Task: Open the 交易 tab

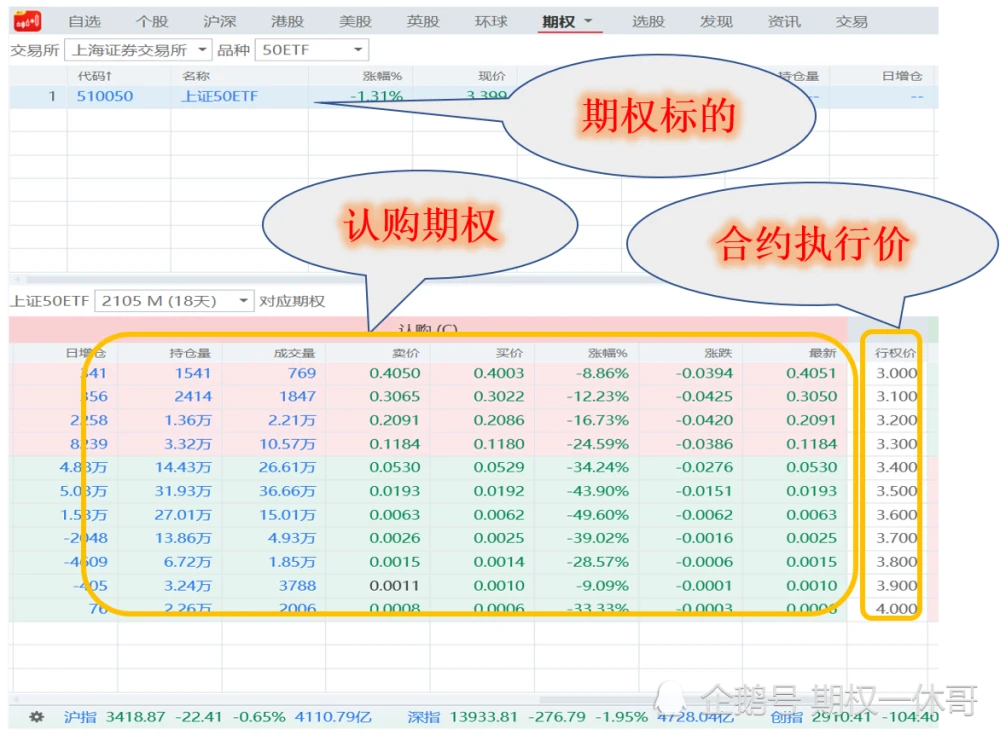Action: click(x=851, y=22)
